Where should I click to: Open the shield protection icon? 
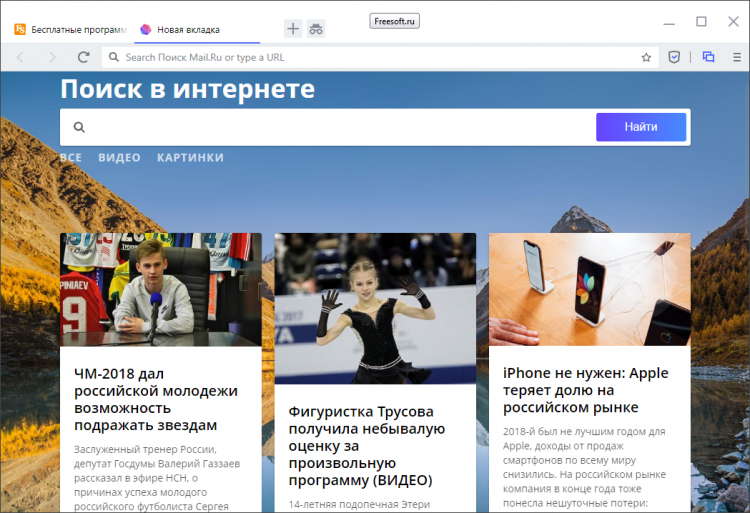click(674, 58)
